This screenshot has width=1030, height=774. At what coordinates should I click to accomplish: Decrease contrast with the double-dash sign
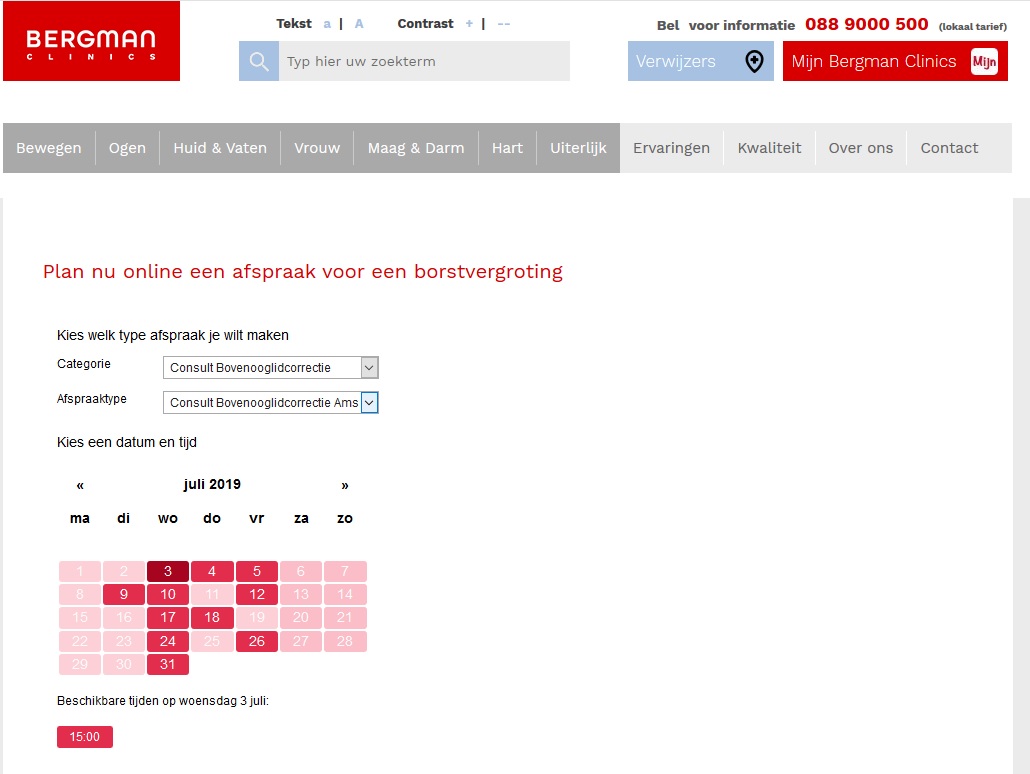click(x=504, y=24)
